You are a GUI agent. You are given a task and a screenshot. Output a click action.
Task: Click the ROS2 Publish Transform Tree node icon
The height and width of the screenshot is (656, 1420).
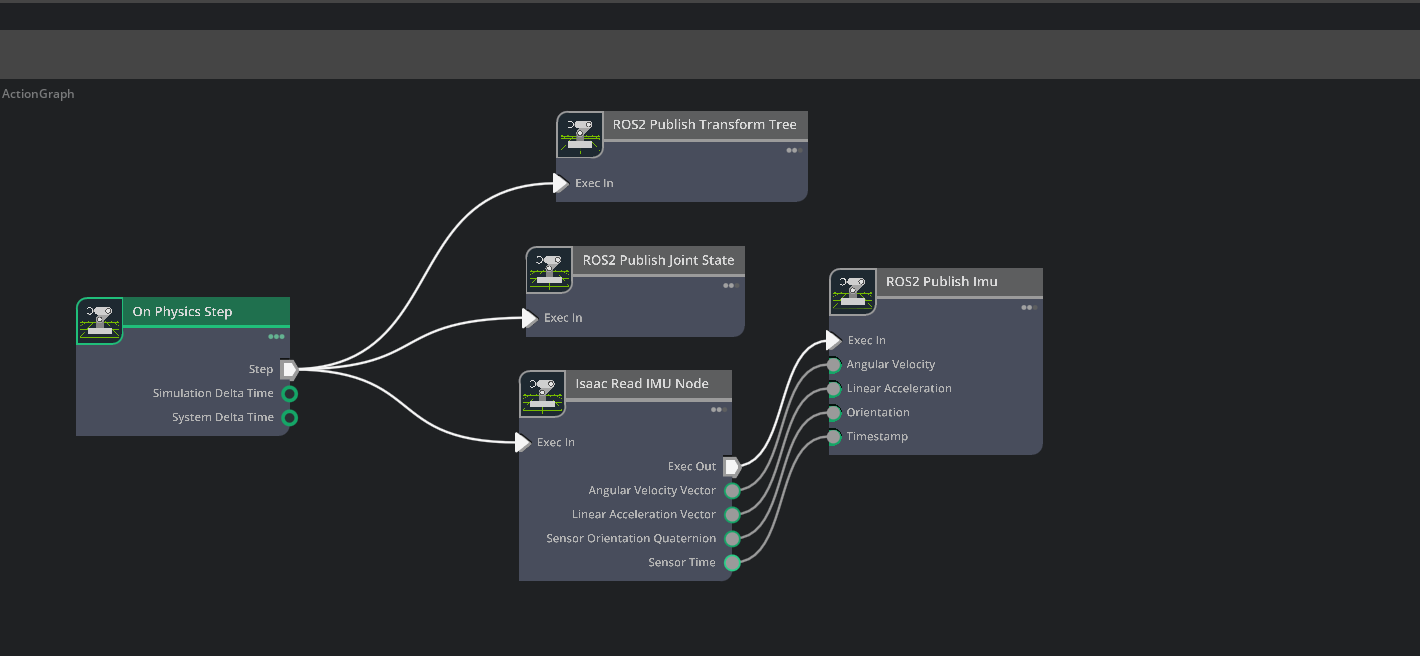click(x=580, y=135)
